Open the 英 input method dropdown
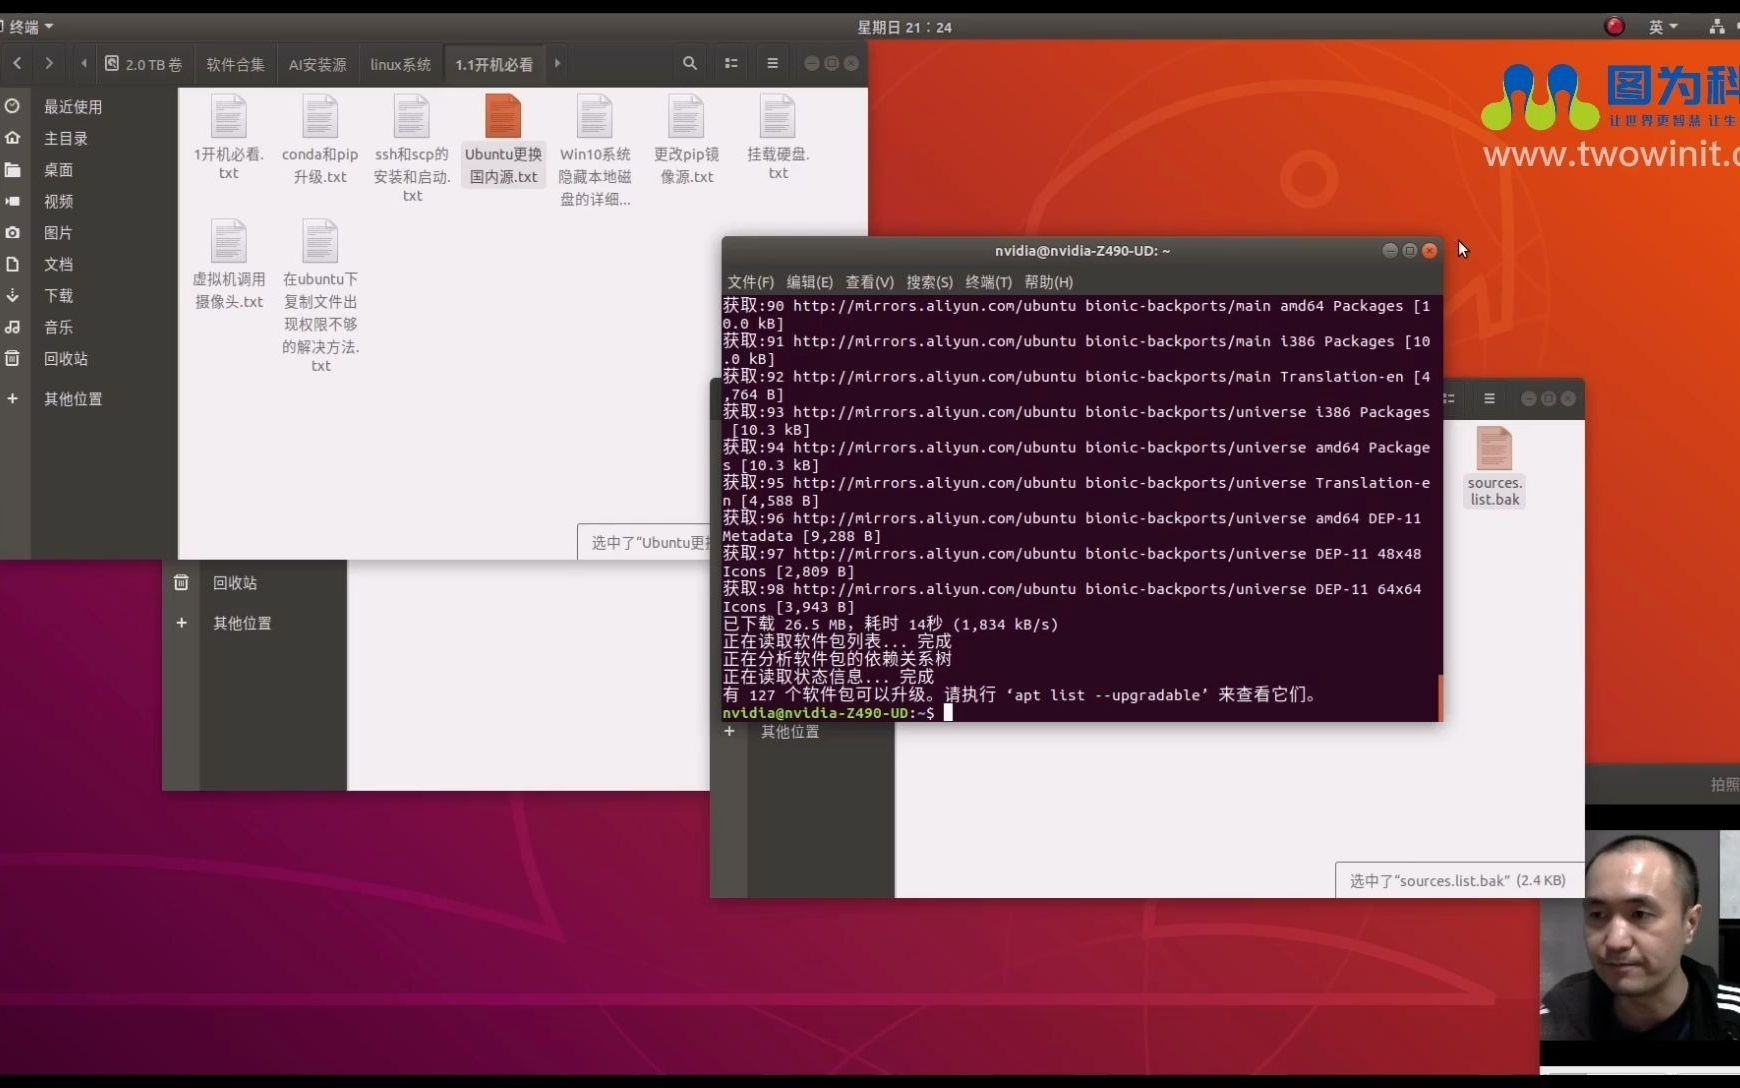 (1662, 27)
